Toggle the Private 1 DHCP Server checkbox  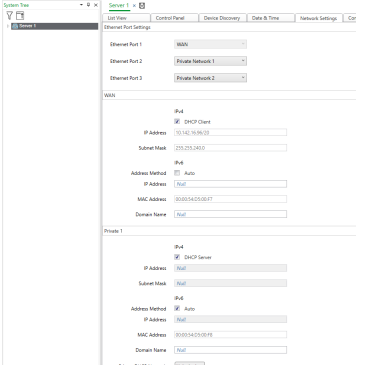177,257
